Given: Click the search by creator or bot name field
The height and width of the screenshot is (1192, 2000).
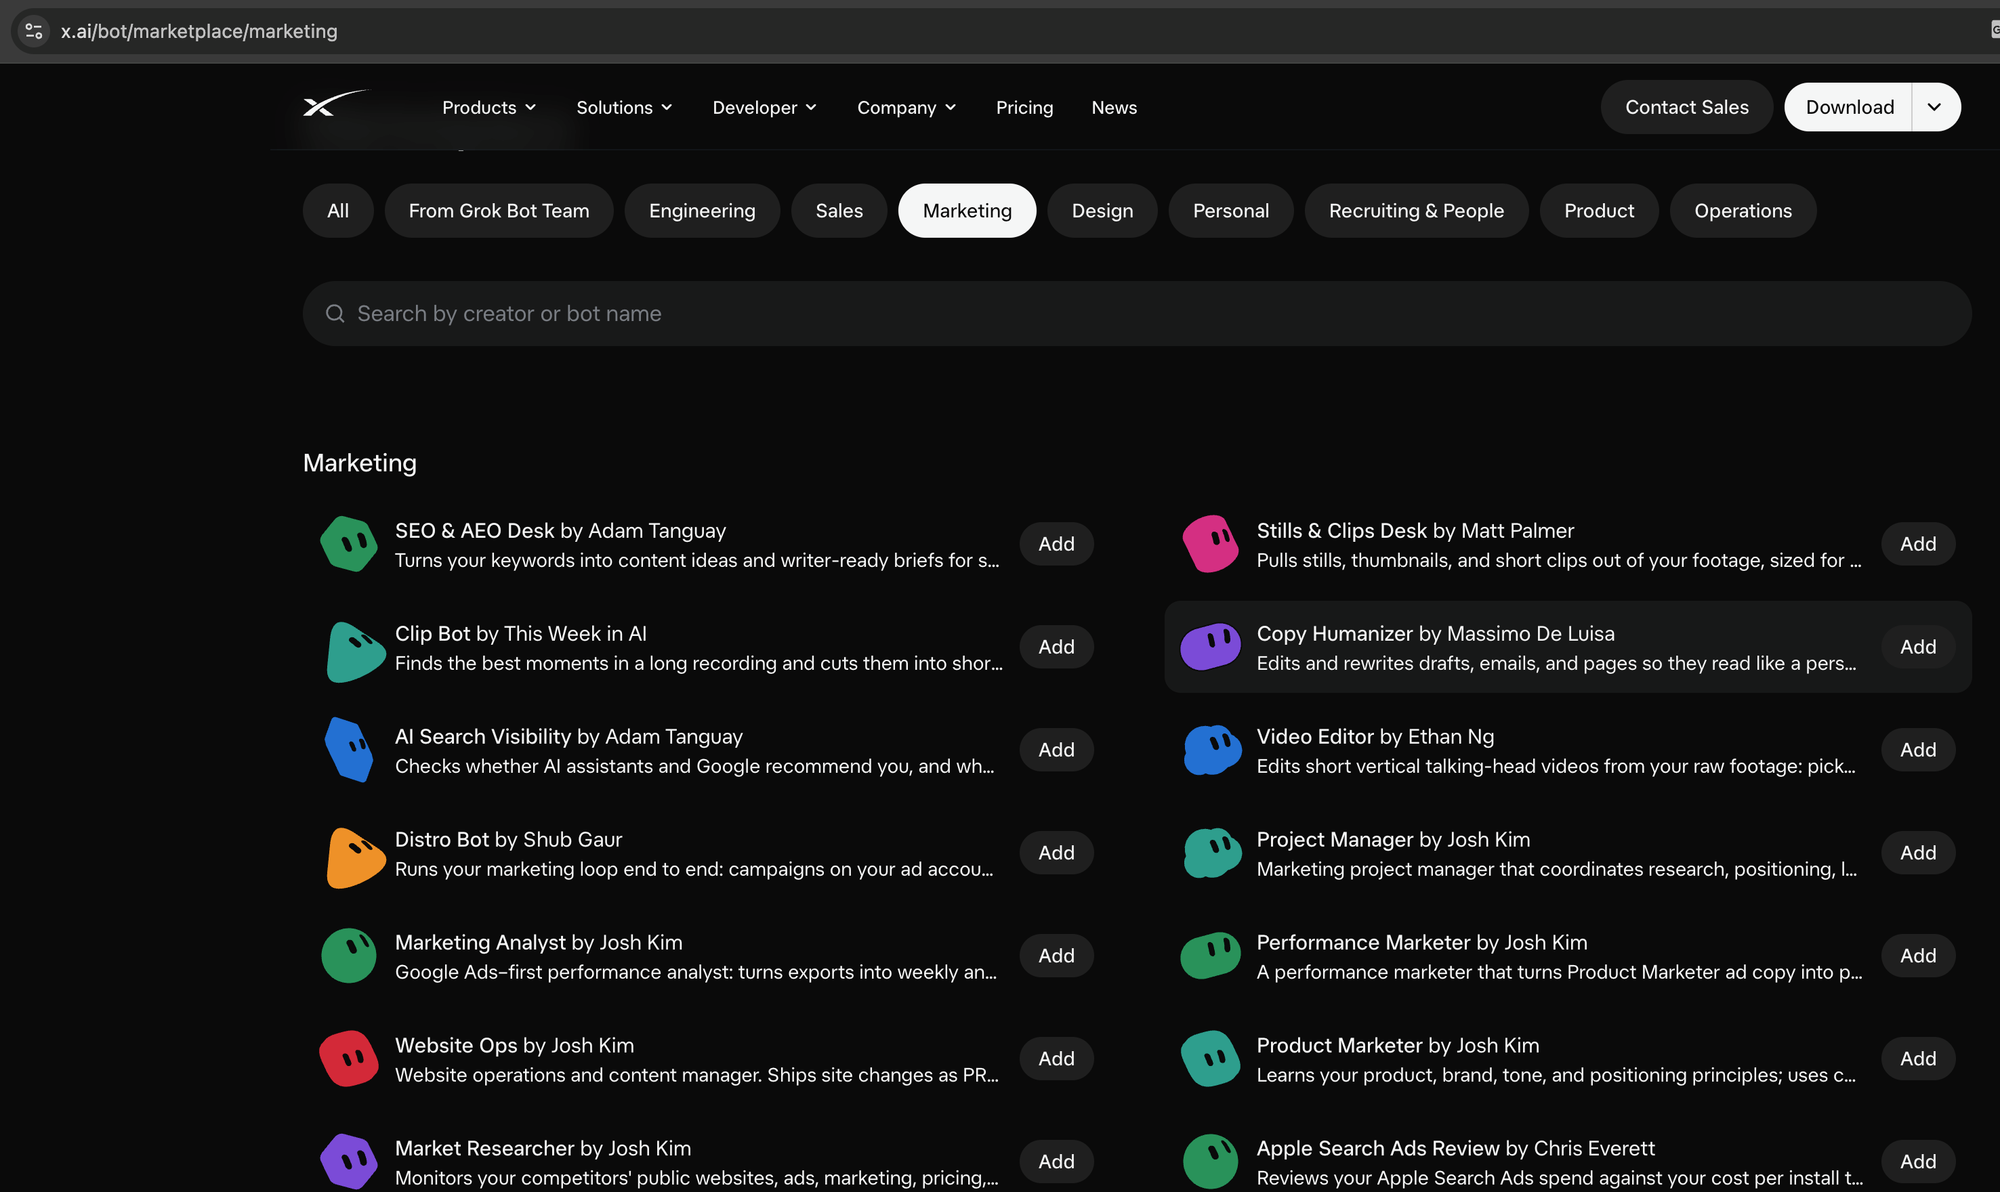Looking at the screenshot, I should (1137, 314).
